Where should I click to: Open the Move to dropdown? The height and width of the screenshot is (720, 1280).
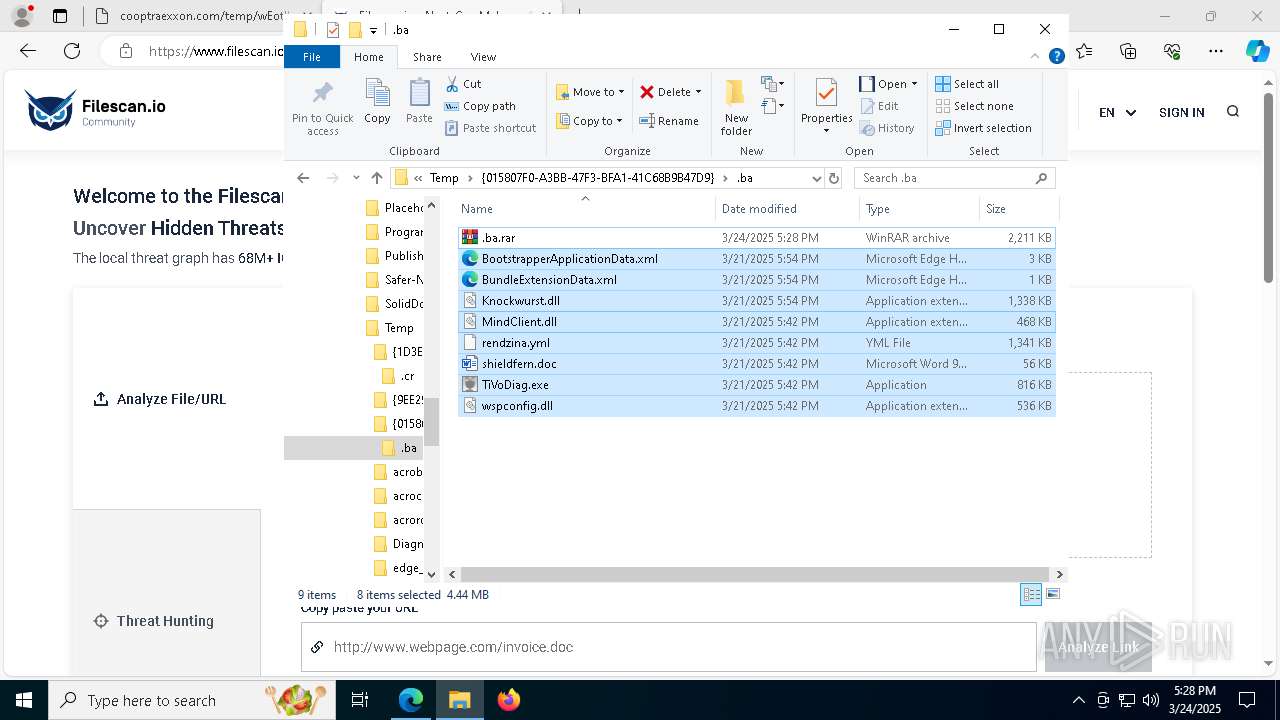click(590, 92)
